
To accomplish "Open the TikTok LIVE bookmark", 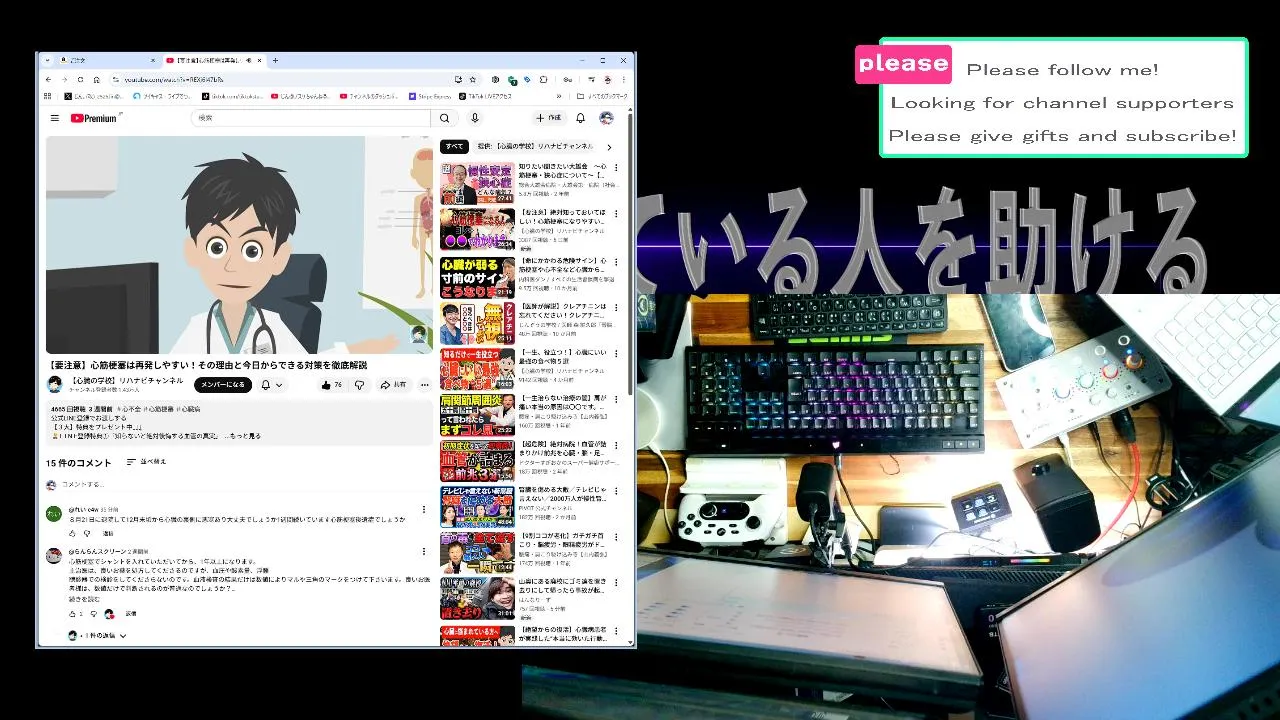I will [485, 96].
